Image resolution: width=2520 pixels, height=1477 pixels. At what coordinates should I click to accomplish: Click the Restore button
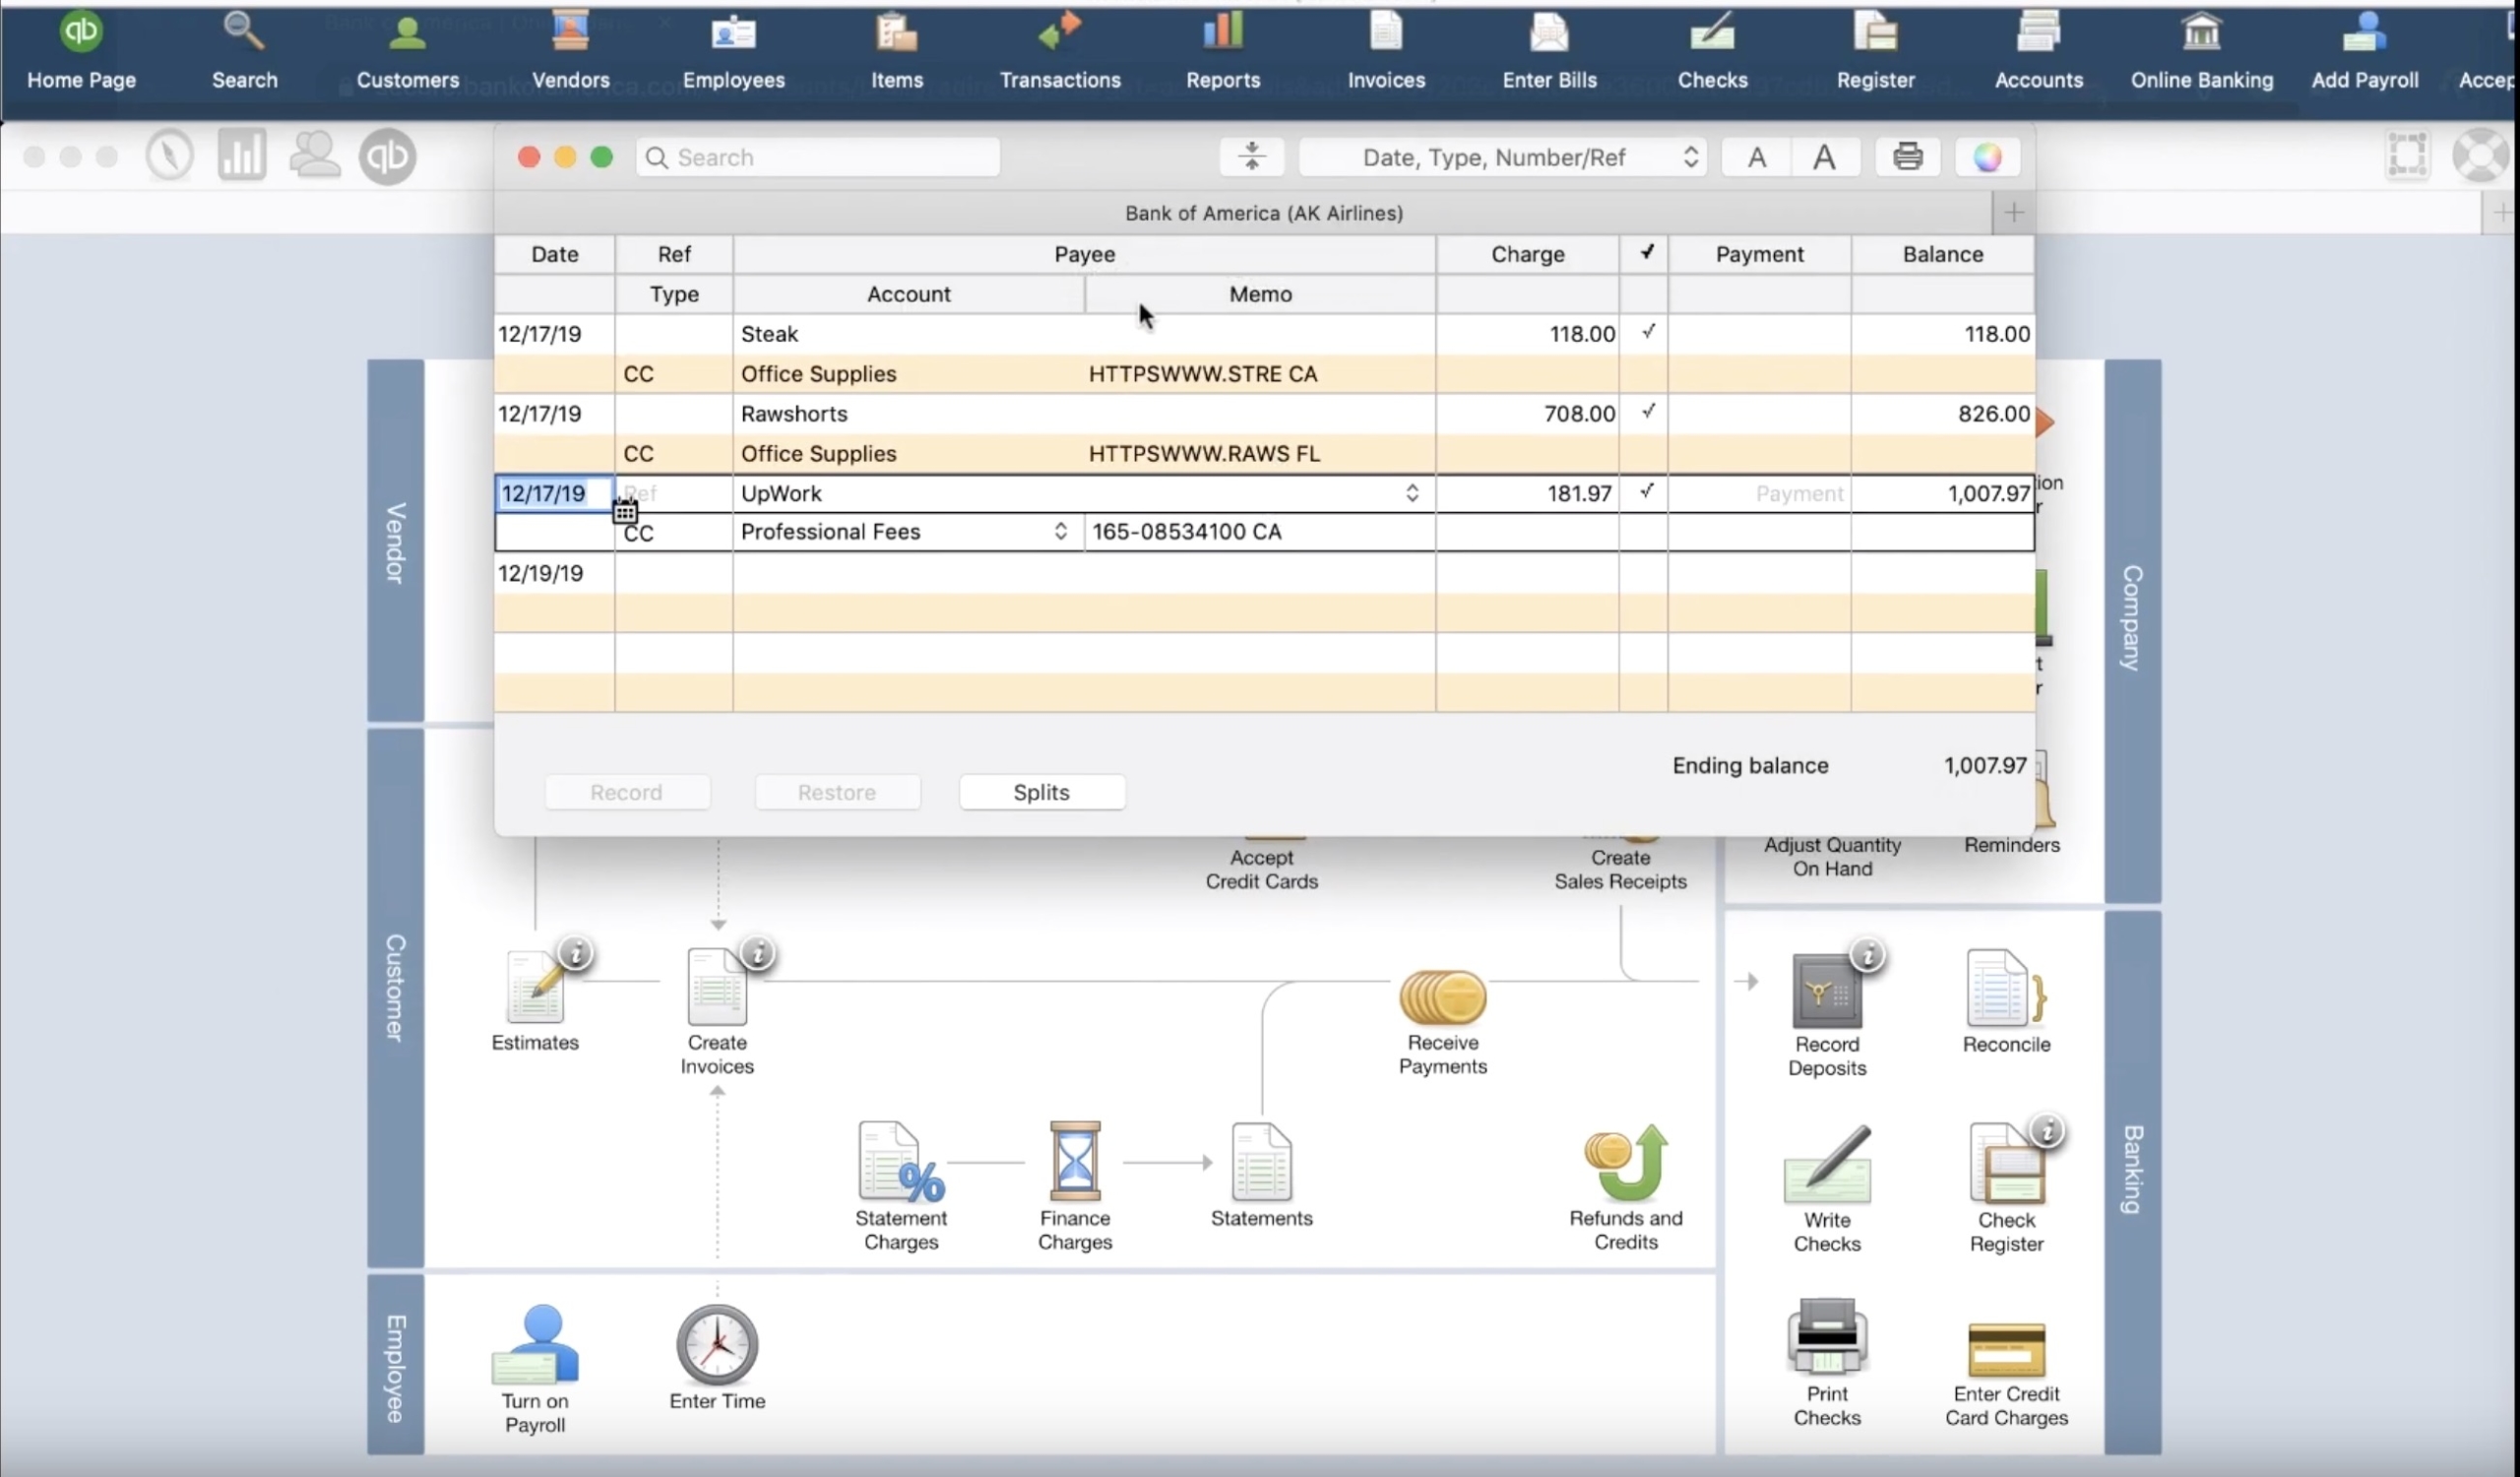click(836, 792)
